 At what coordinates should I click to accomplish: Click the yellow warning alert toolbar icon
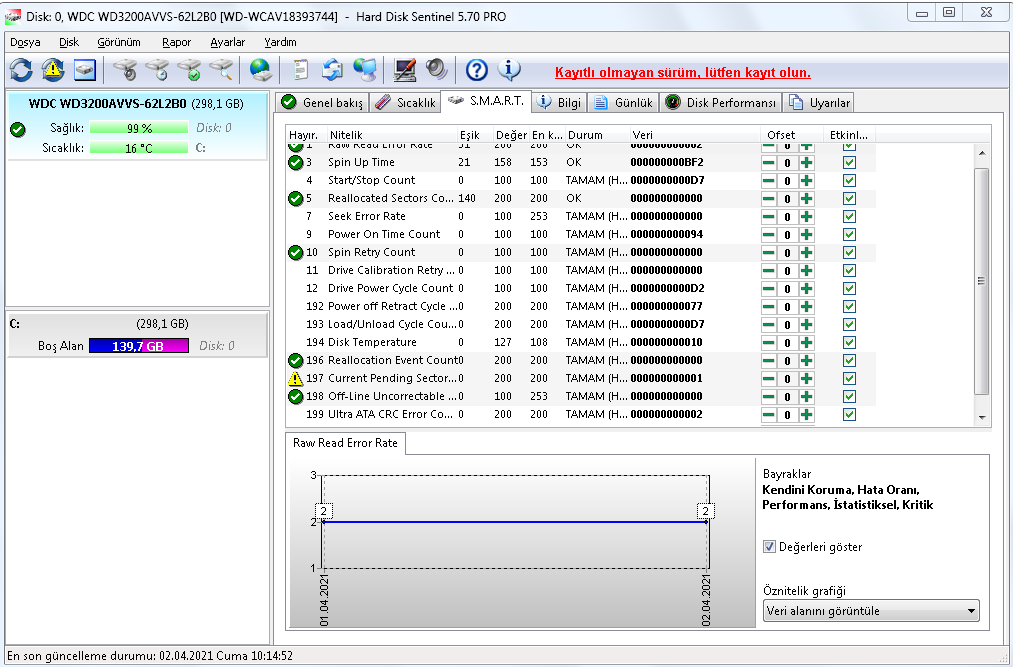[x=52, y=70]
